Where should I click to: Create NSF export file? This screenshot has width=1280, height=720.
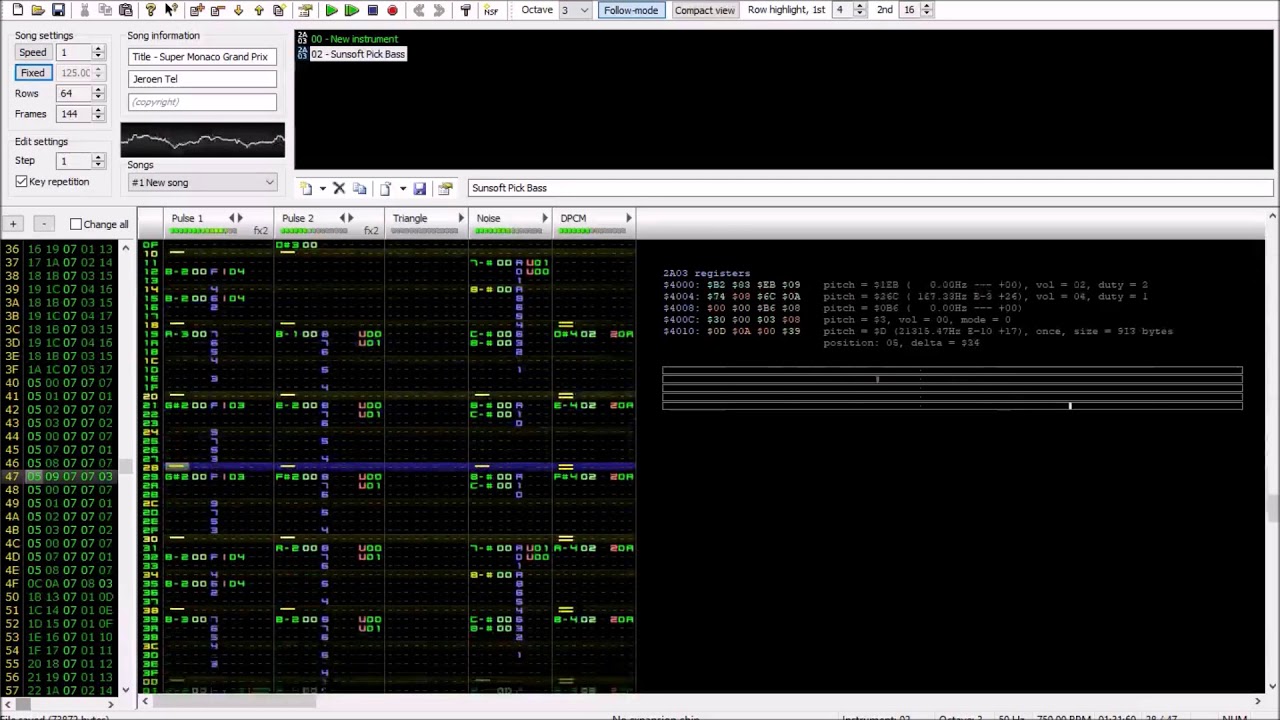(491, 10)
